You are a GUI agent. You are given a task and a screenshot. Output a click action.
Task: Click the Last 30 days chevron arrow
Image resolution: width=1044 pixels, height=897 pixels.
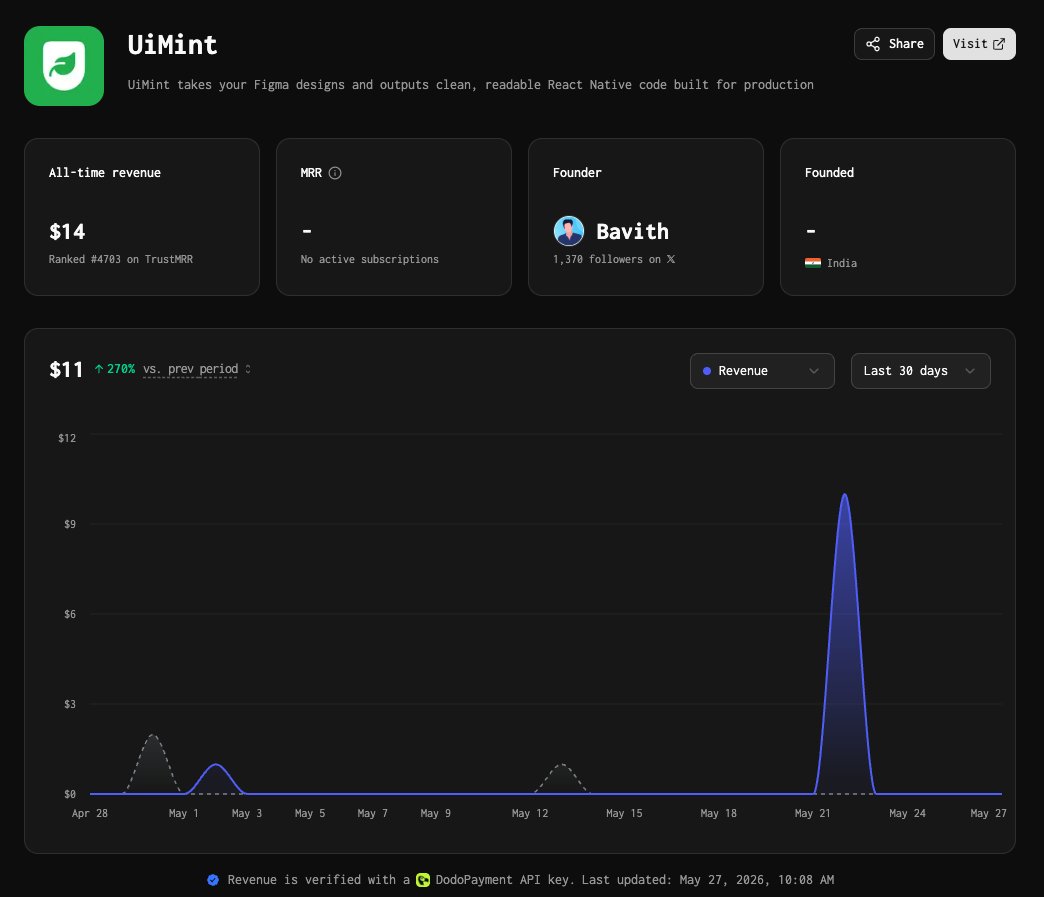(969, 371)
